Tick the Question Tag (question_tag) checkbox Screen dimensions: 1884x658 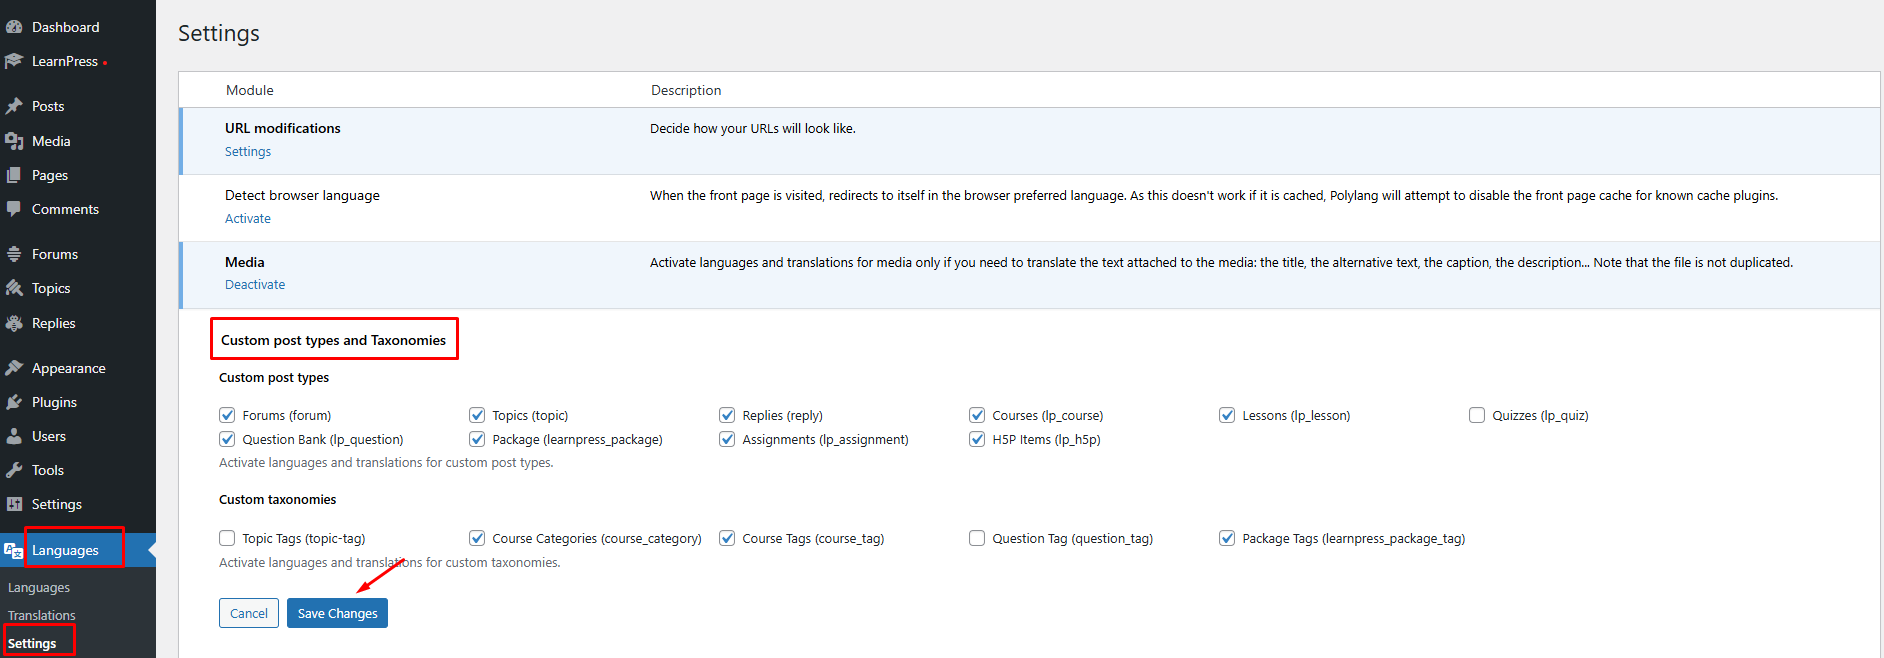click(x=977, y=538)
